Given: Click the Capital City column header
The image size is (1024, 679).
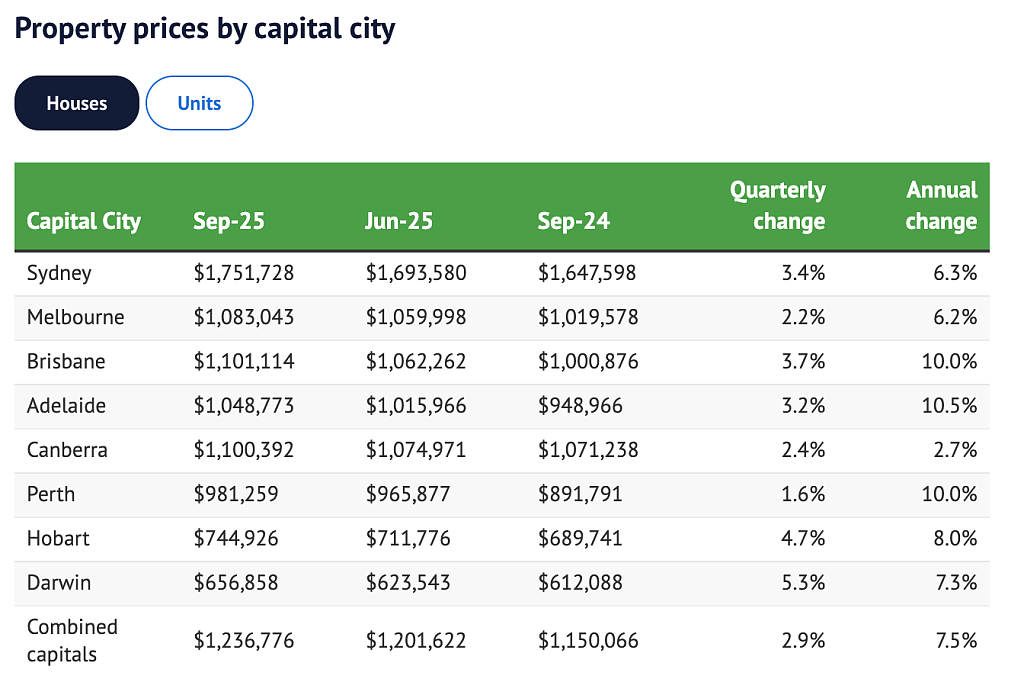Looking at the screenshot, I should (x=84, y=221).
